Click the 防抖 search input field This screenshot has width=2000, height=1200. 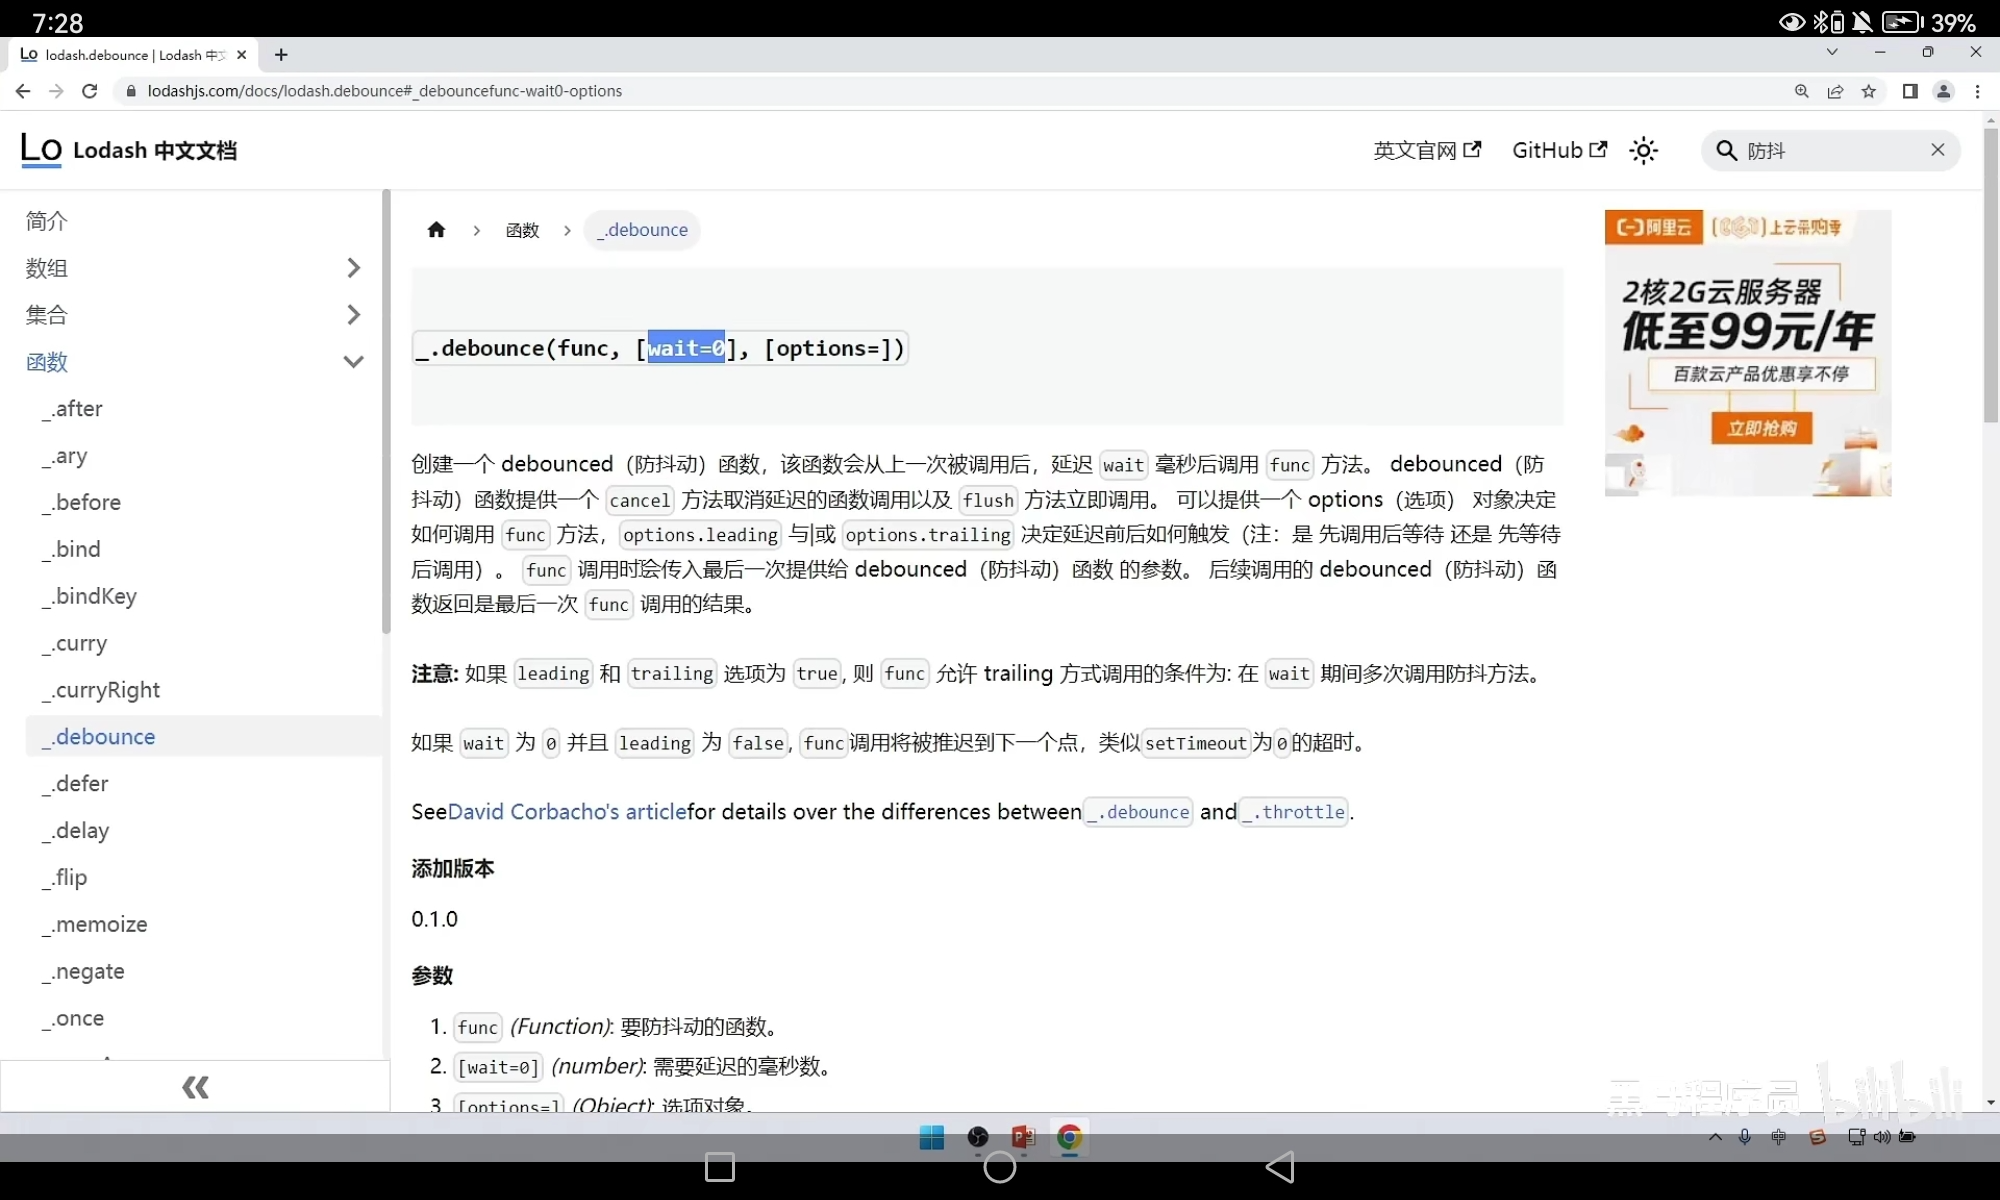(1830, 150)
